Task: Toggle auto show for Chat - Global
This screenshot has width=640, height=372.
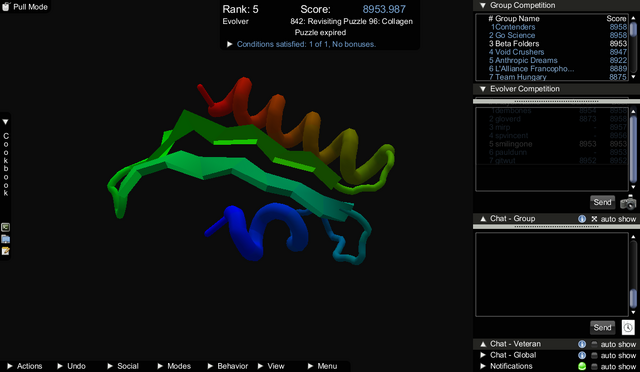Action: coord(594,355)
